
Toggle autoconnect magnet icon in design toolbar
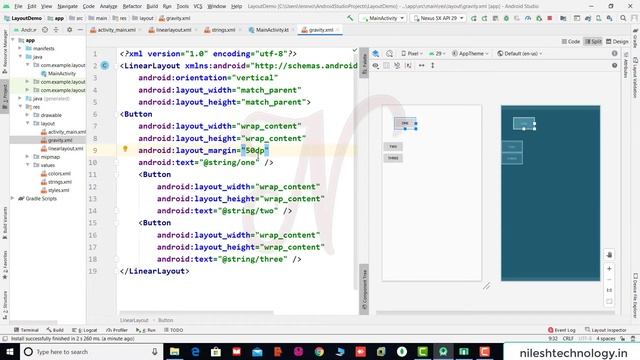397,65
